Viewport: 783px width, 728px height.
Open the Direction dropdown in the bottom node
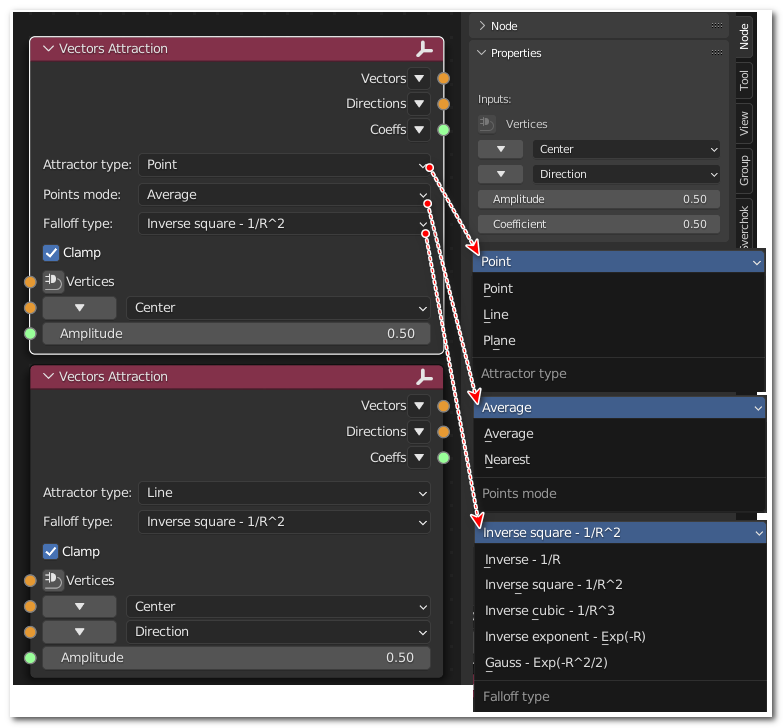[x=278, y=632]
